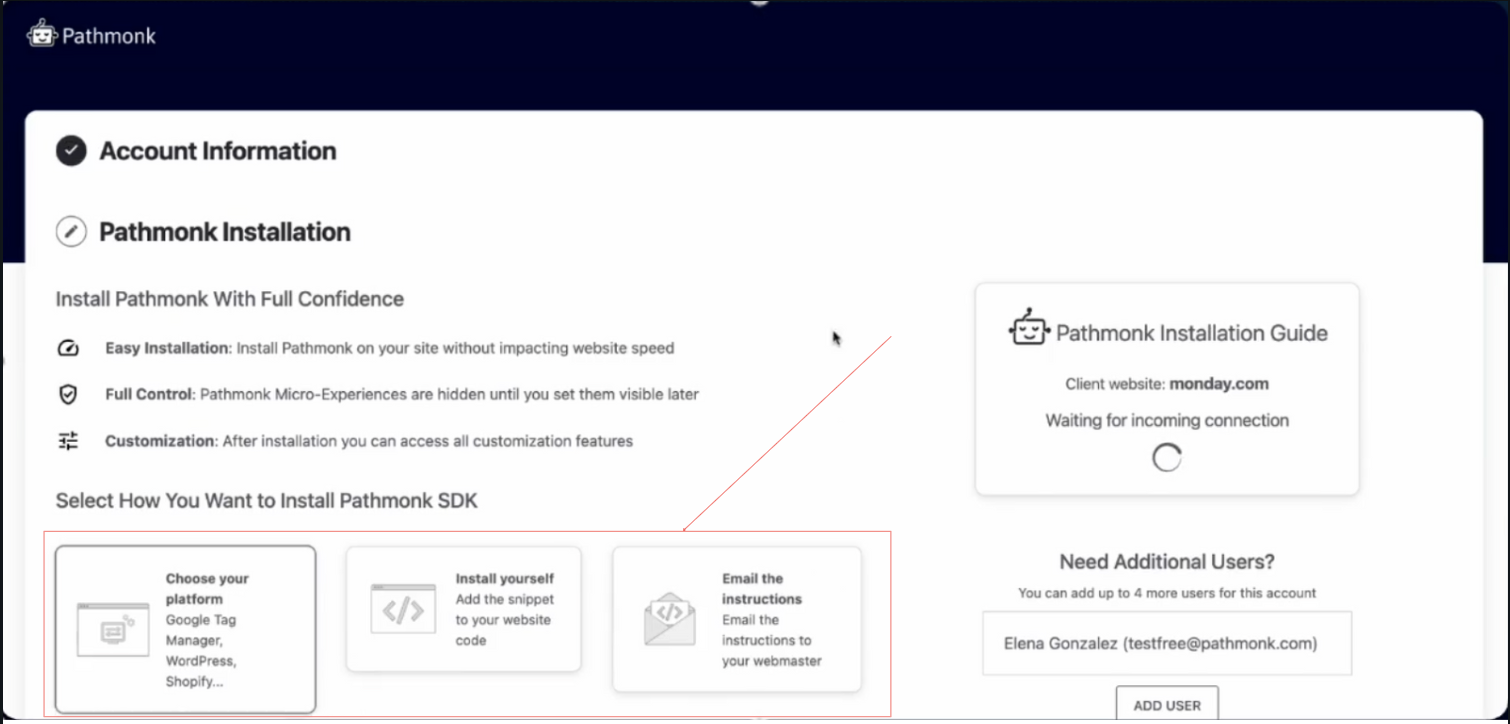Click the browser window icon in Choose your platform card

(x=113, y=630)
